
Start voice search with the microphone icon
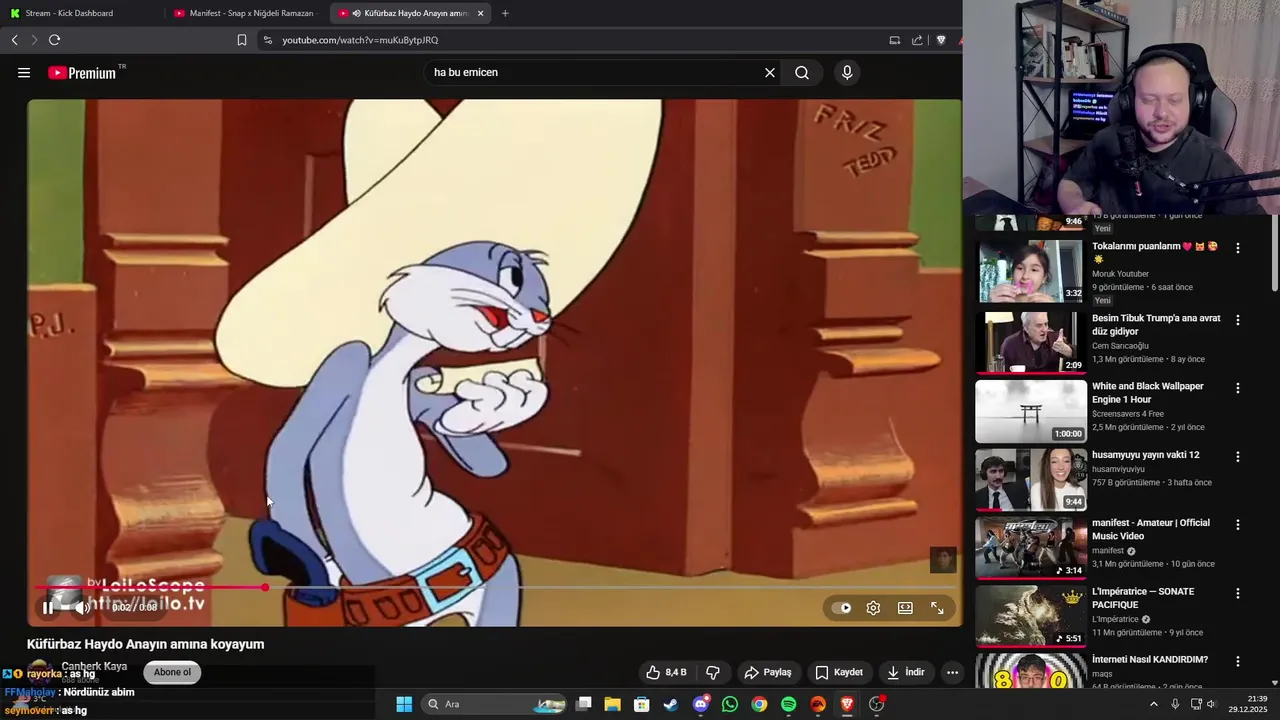(x=847, y=72)
